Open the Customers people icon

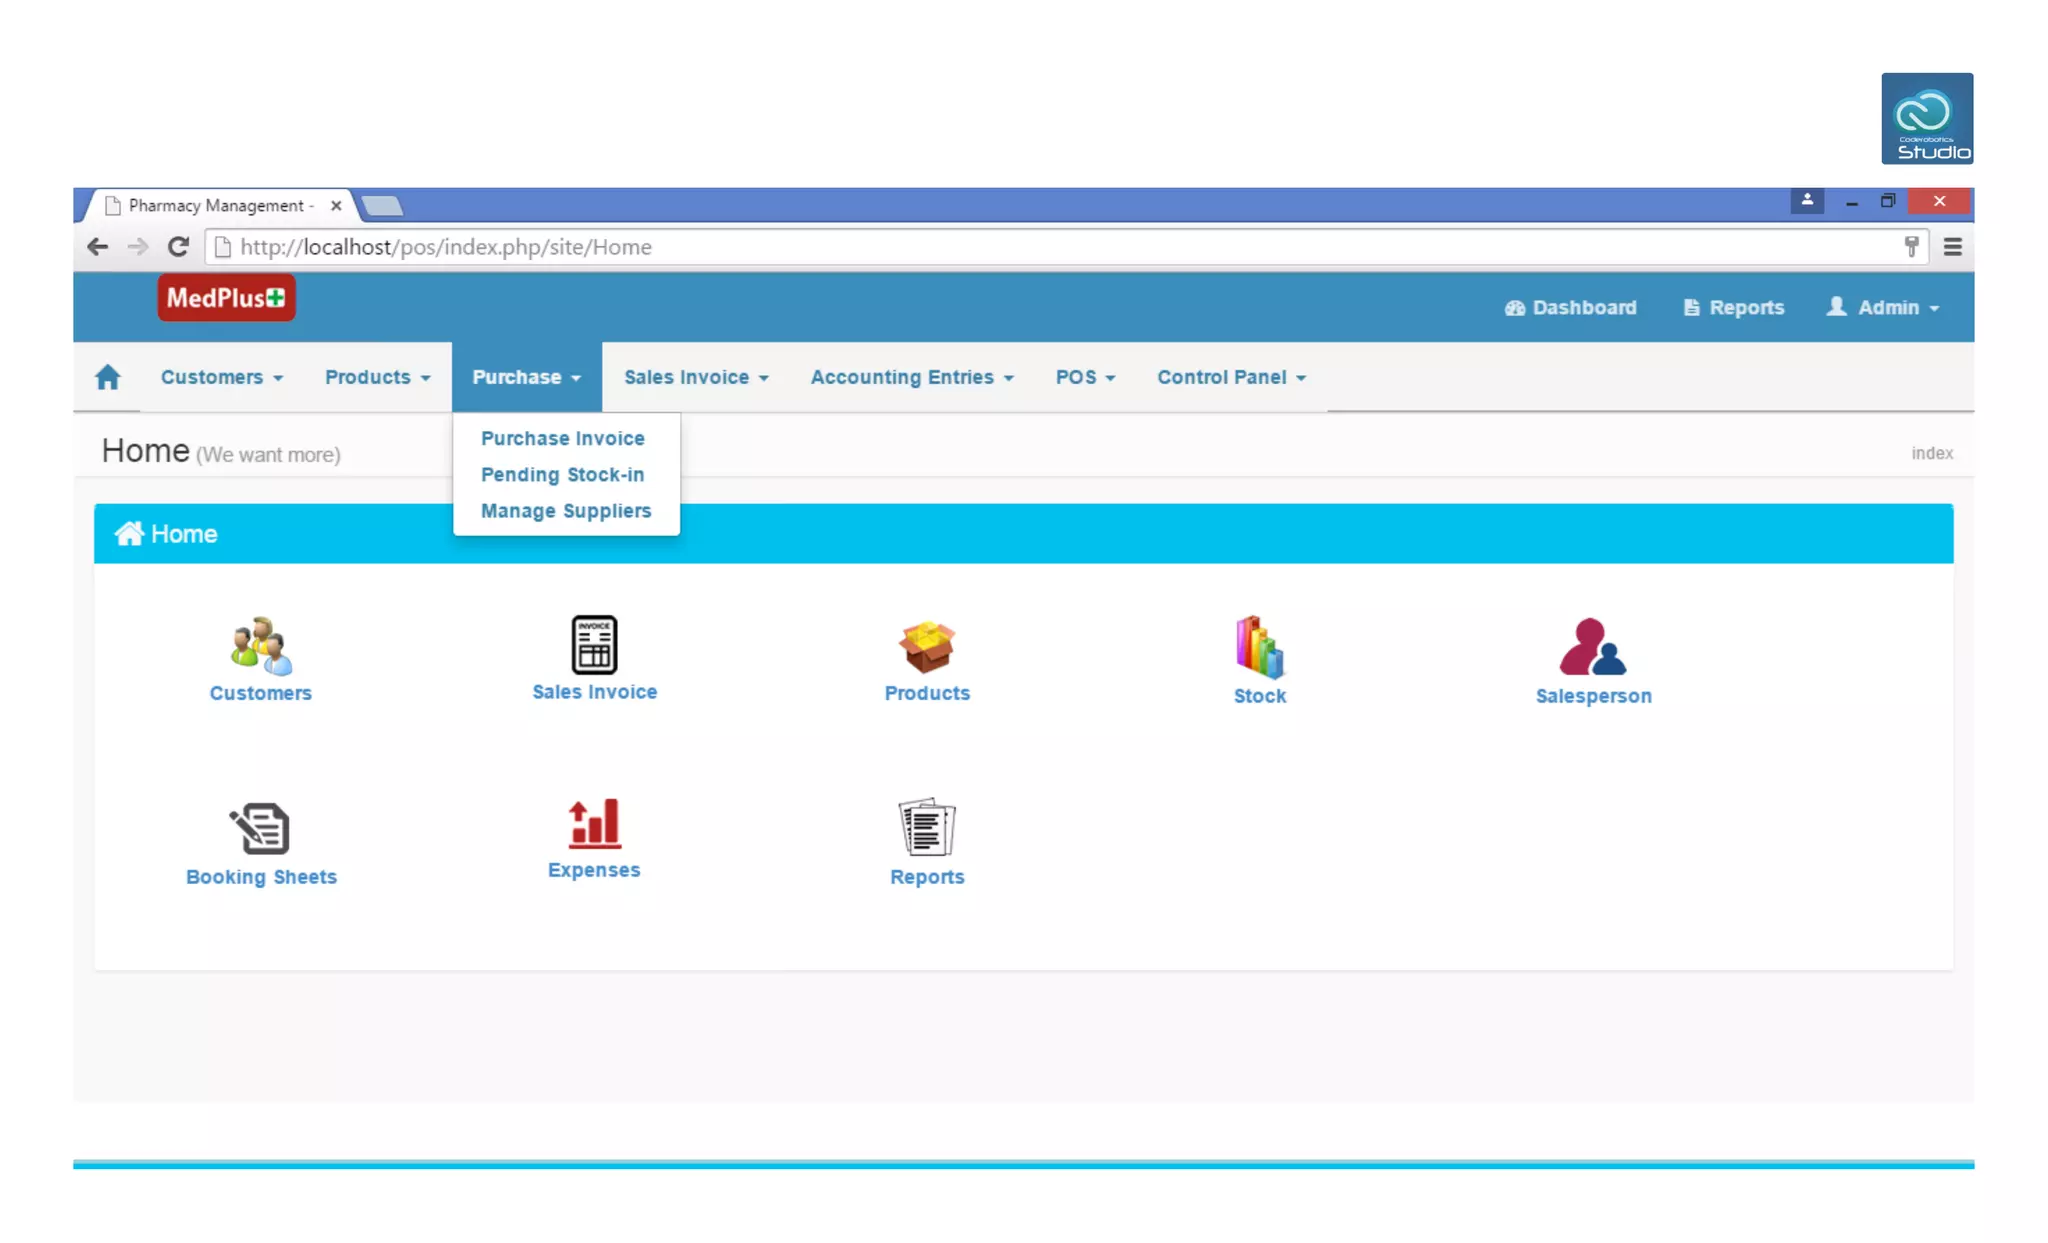click(260, 645)
